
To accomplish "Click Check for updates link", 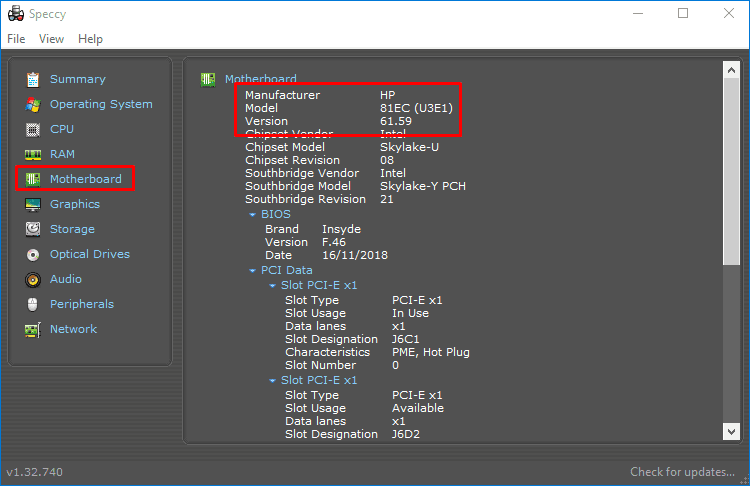I will click(682, 472).
